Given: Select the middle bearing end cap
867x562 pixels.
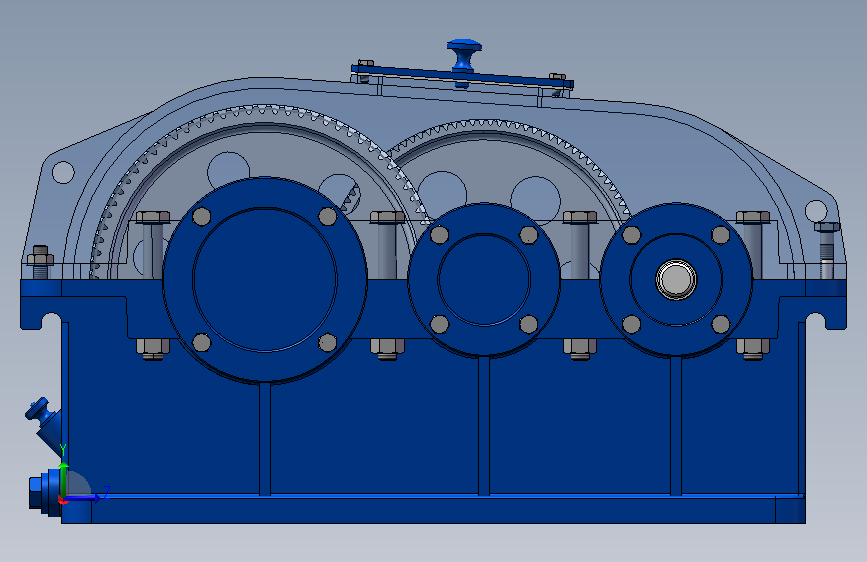Looking at the screenshot, I should (x=484, y=279).
